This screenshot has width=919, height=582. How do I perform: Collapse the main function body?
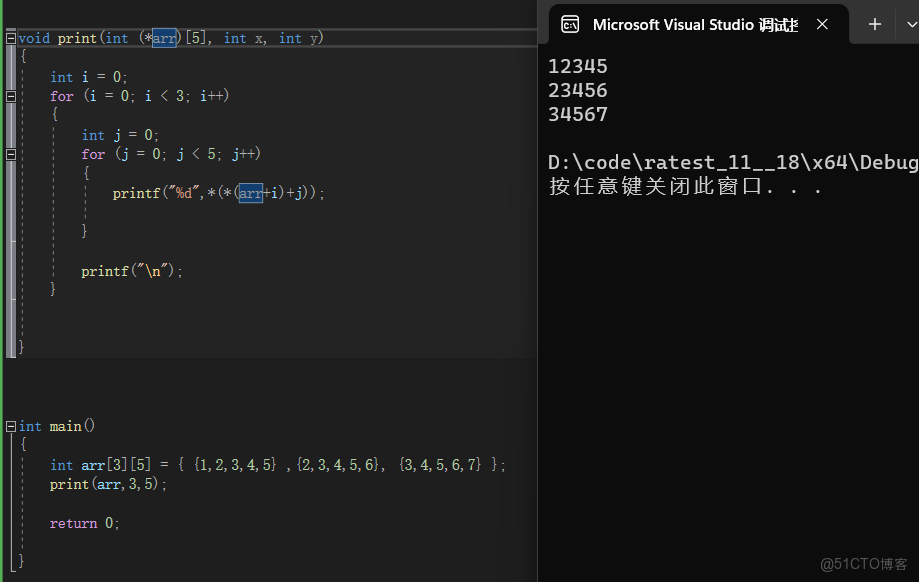pos(9,425)
